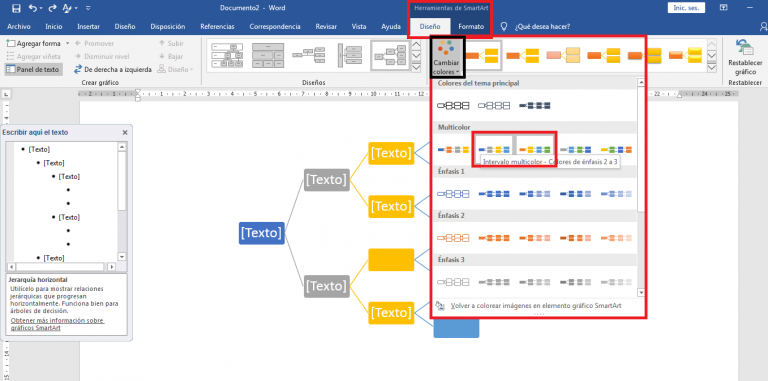Choose second Énfasis 1 blue swatch
Viewport: 768px width, 381px height.
[x=494, y=194]
